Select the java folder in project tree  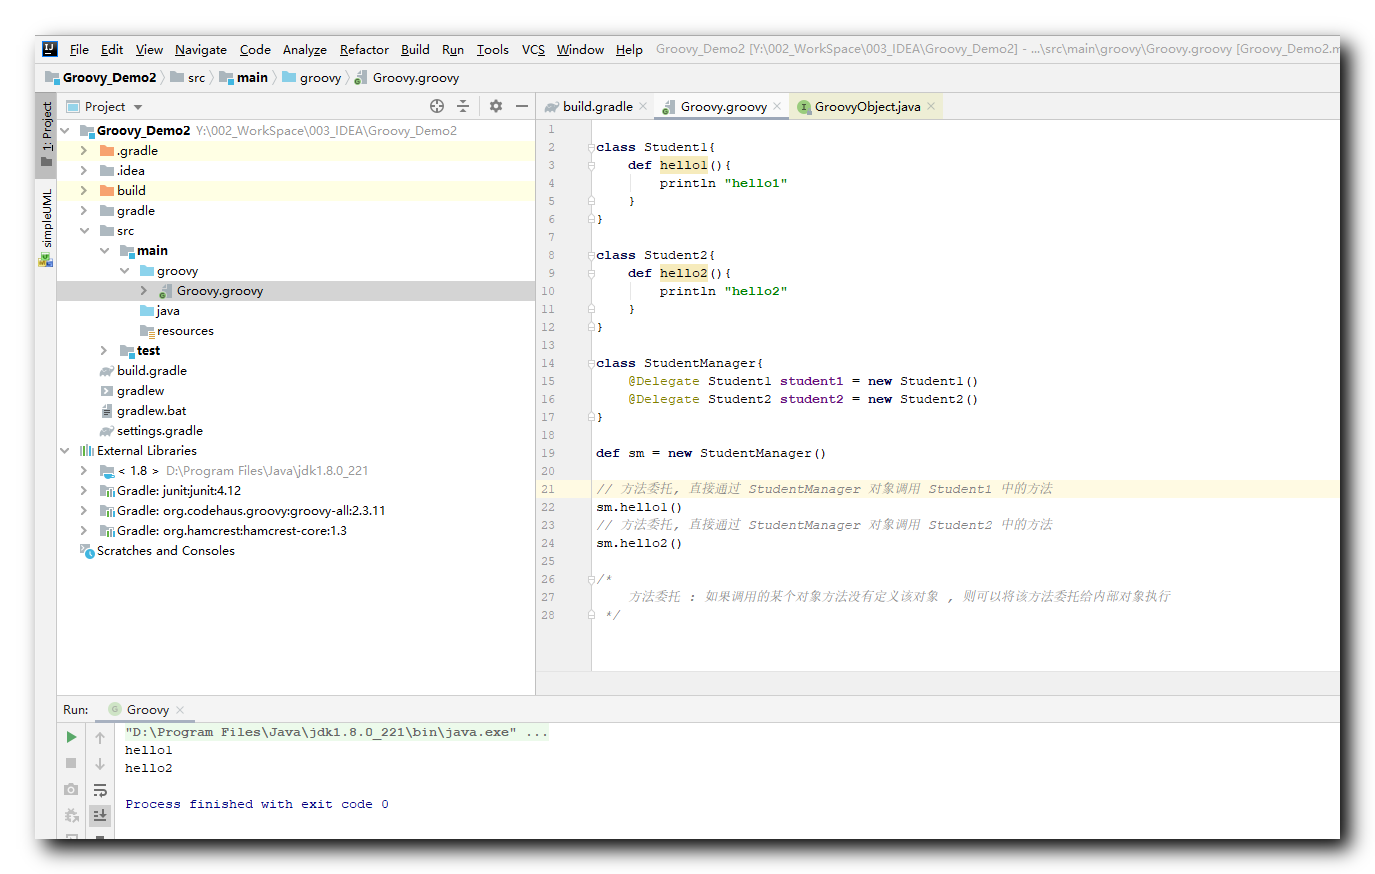coord(160,311)
